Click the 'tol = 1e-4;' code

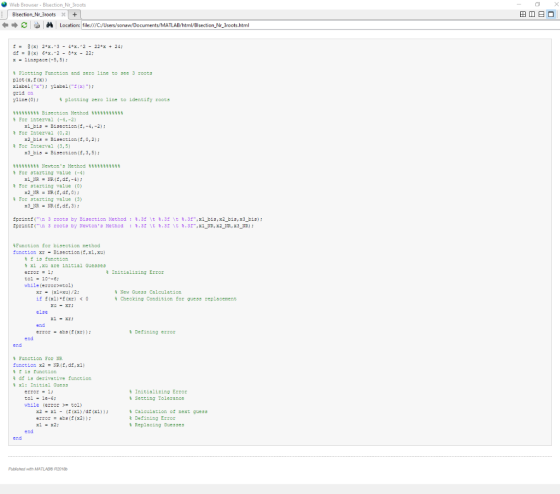[40, 398]
